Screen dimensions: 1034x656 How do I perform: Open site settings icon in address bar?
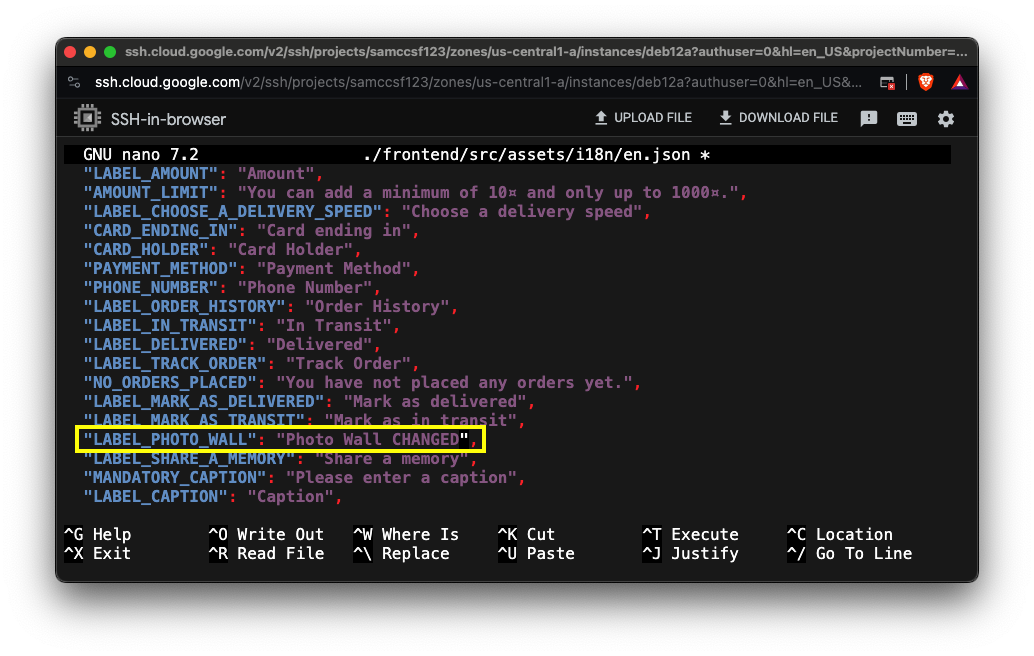pos(74,82)
